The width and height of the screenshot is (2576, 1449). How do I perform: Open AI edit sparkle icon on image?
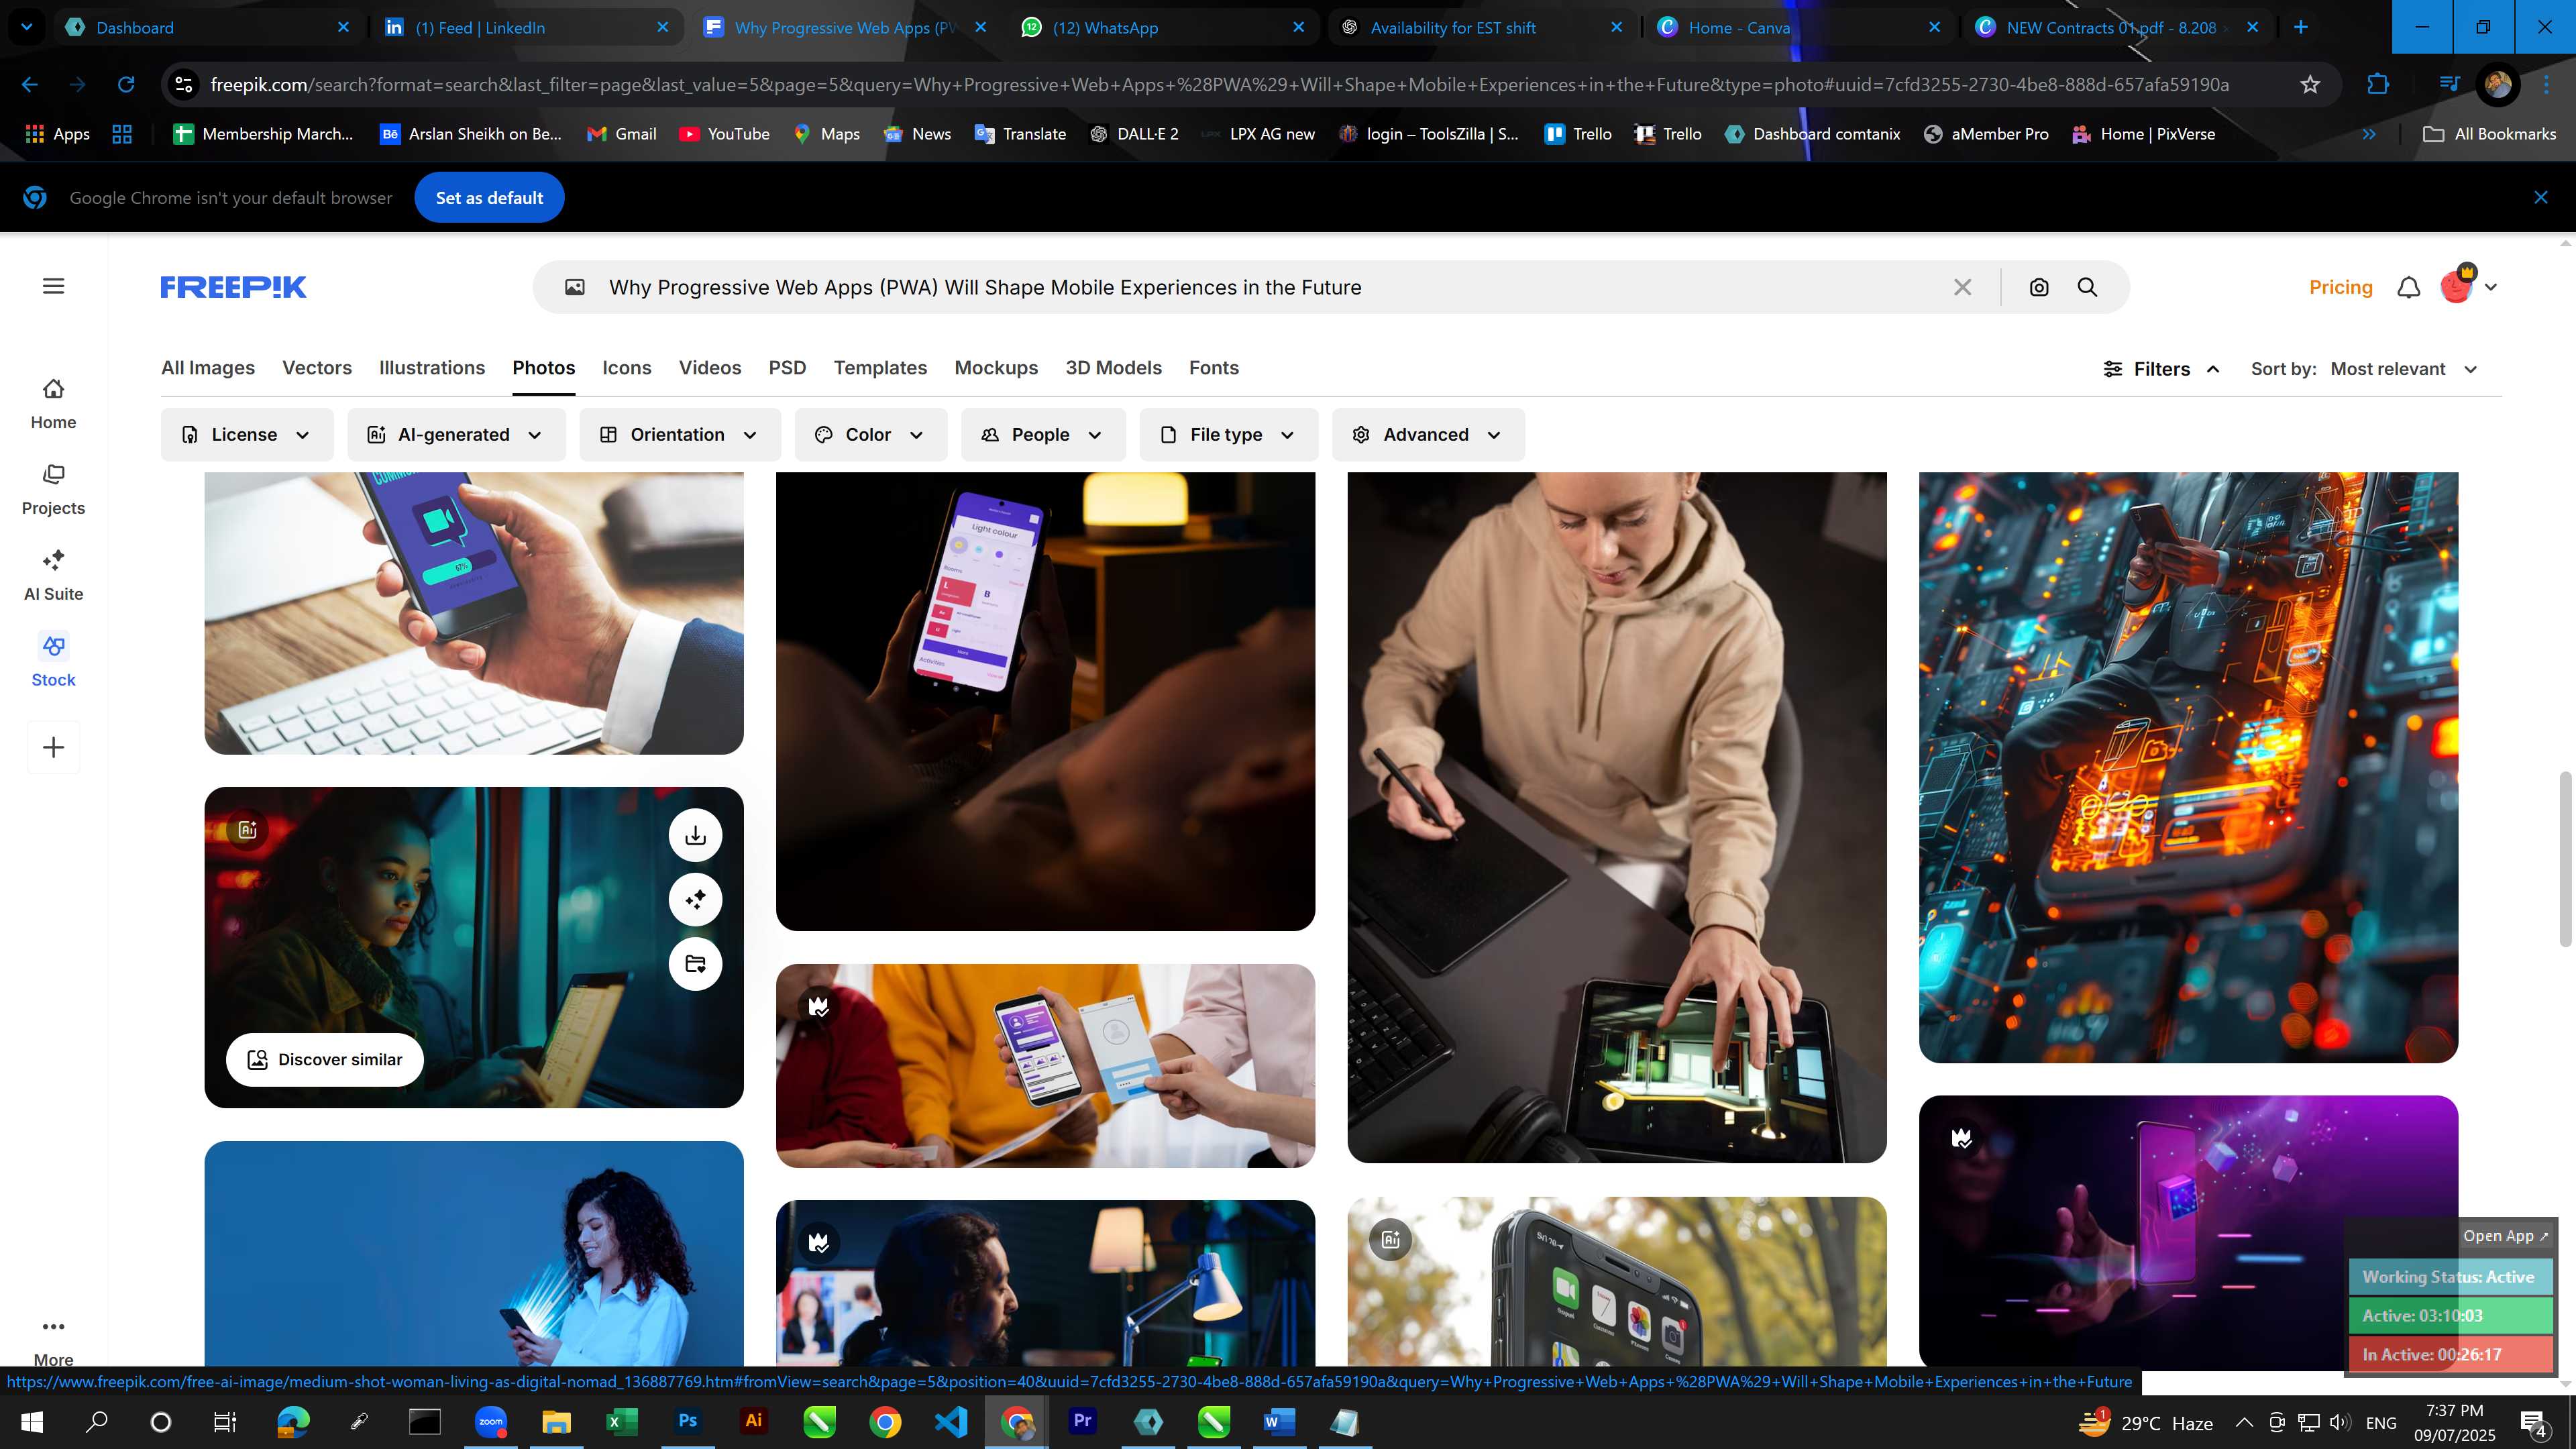(695, 899)
